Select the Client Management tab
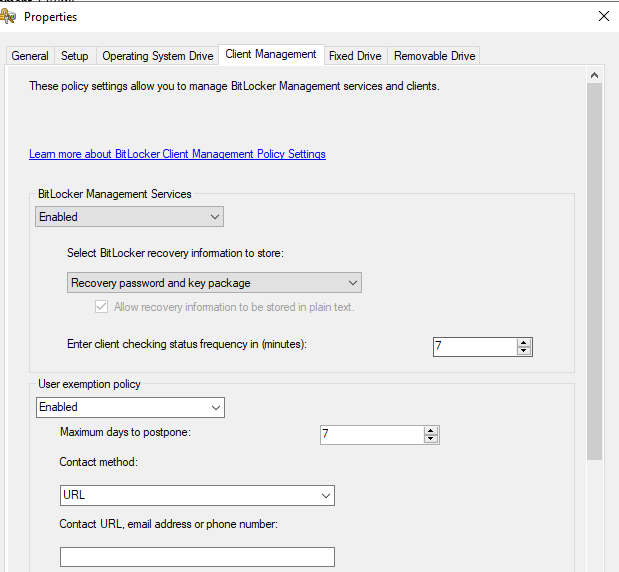 tap(271, 54)
